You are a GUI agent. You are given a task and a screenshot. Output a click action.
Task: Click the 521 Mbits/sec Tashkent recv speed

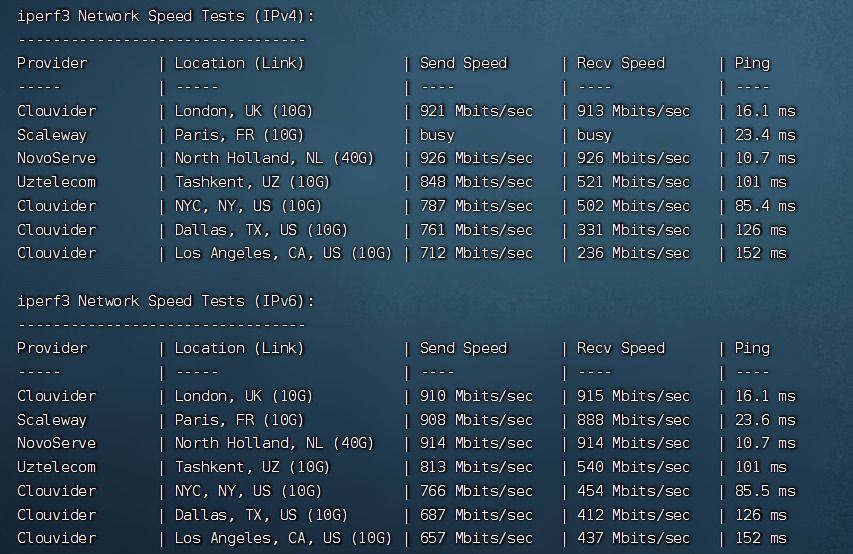point(633,182)
